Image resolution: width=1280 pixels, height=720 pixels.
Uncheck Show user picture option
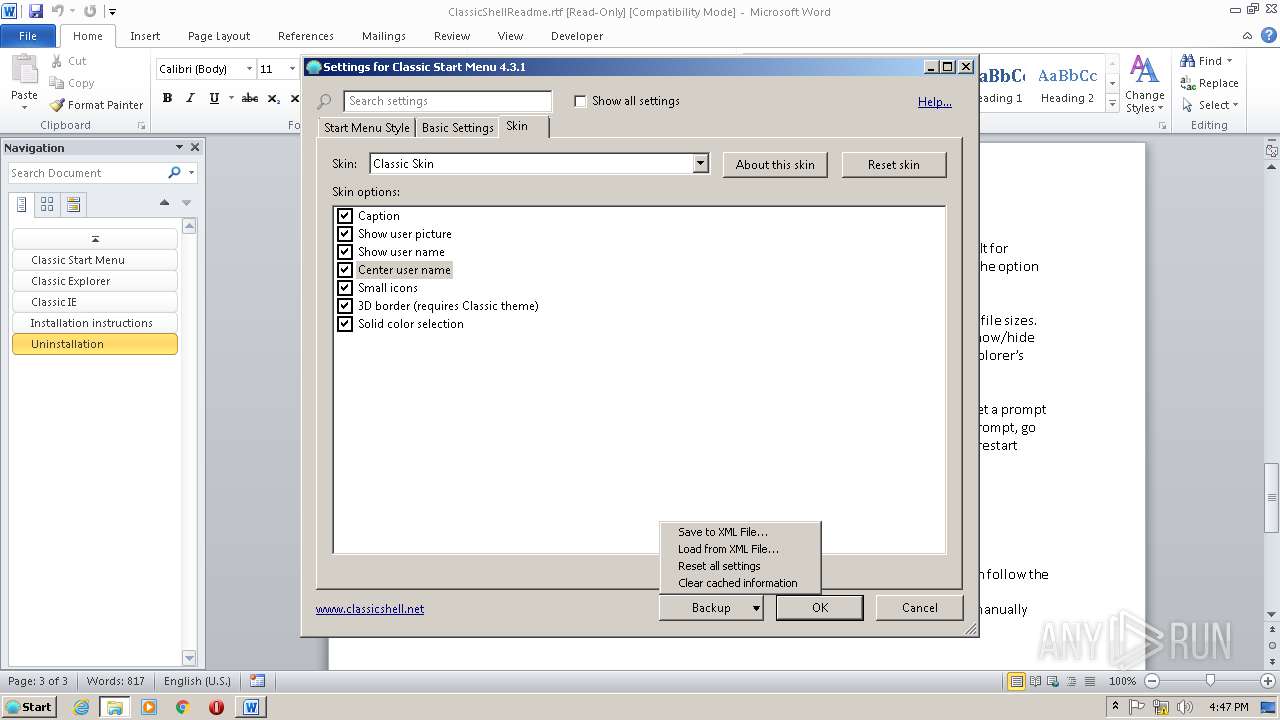[x=345, y=234]
